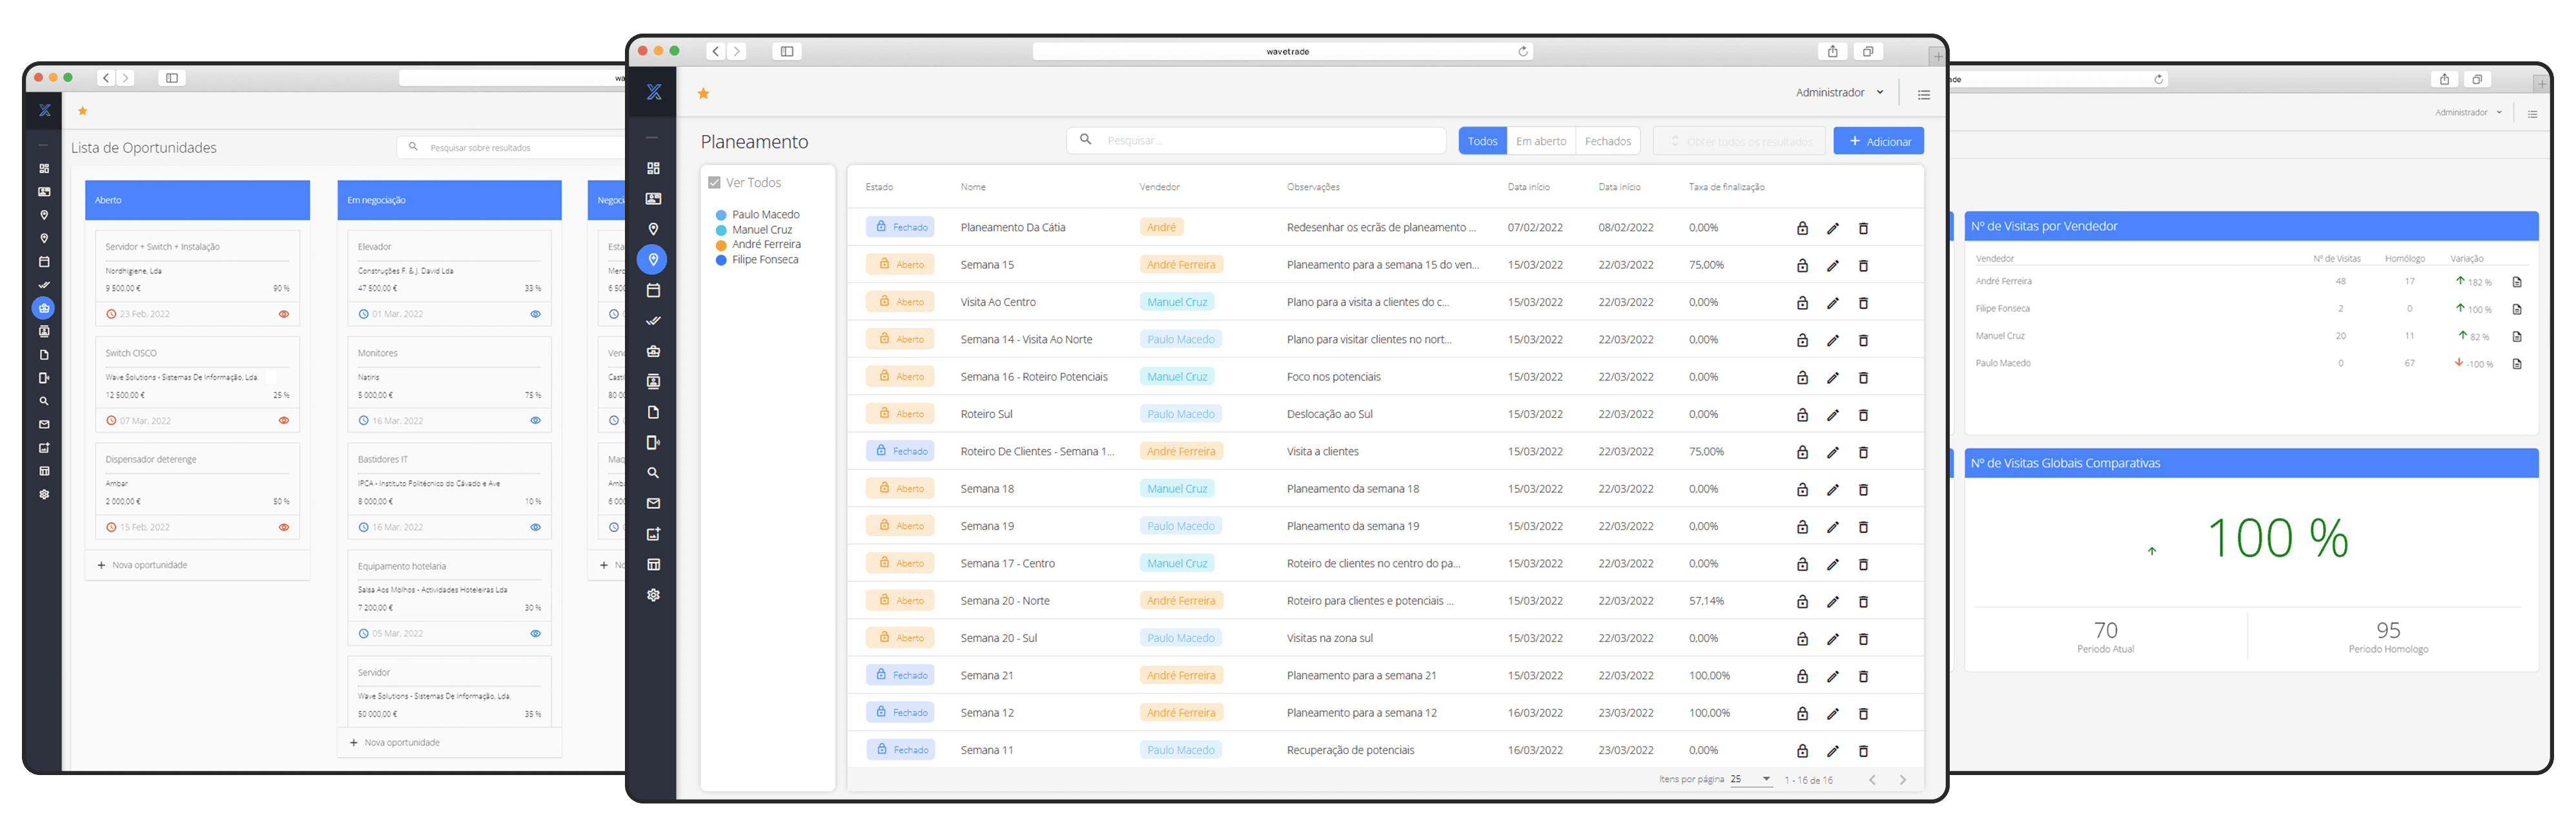Toggle André Ferreira vendor filter dot
The image size is (2576, 839).
720,245
